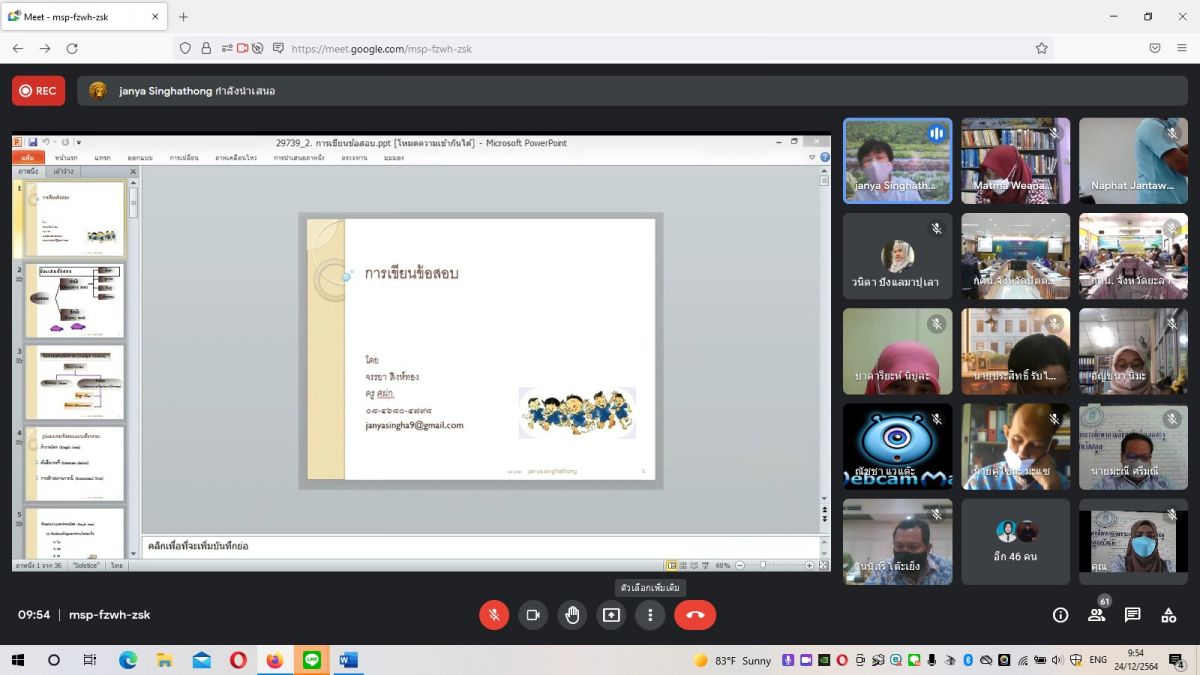
Task: Open the chat with everyone panel
Action: 1132,615
